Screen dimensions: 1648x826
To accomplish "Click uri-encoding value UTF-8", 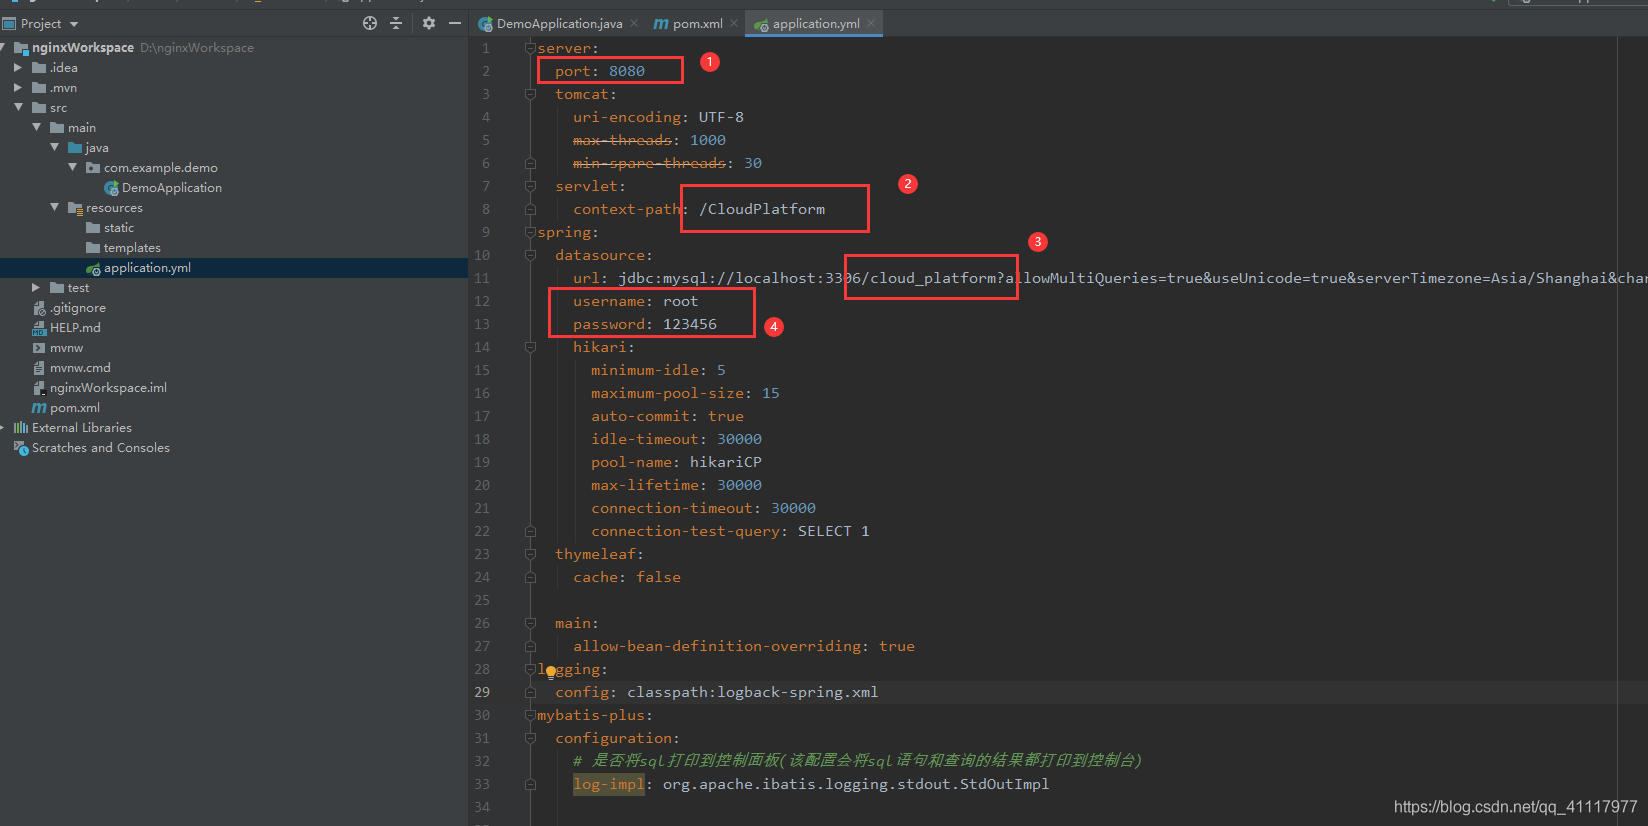I will coord(721,117).
